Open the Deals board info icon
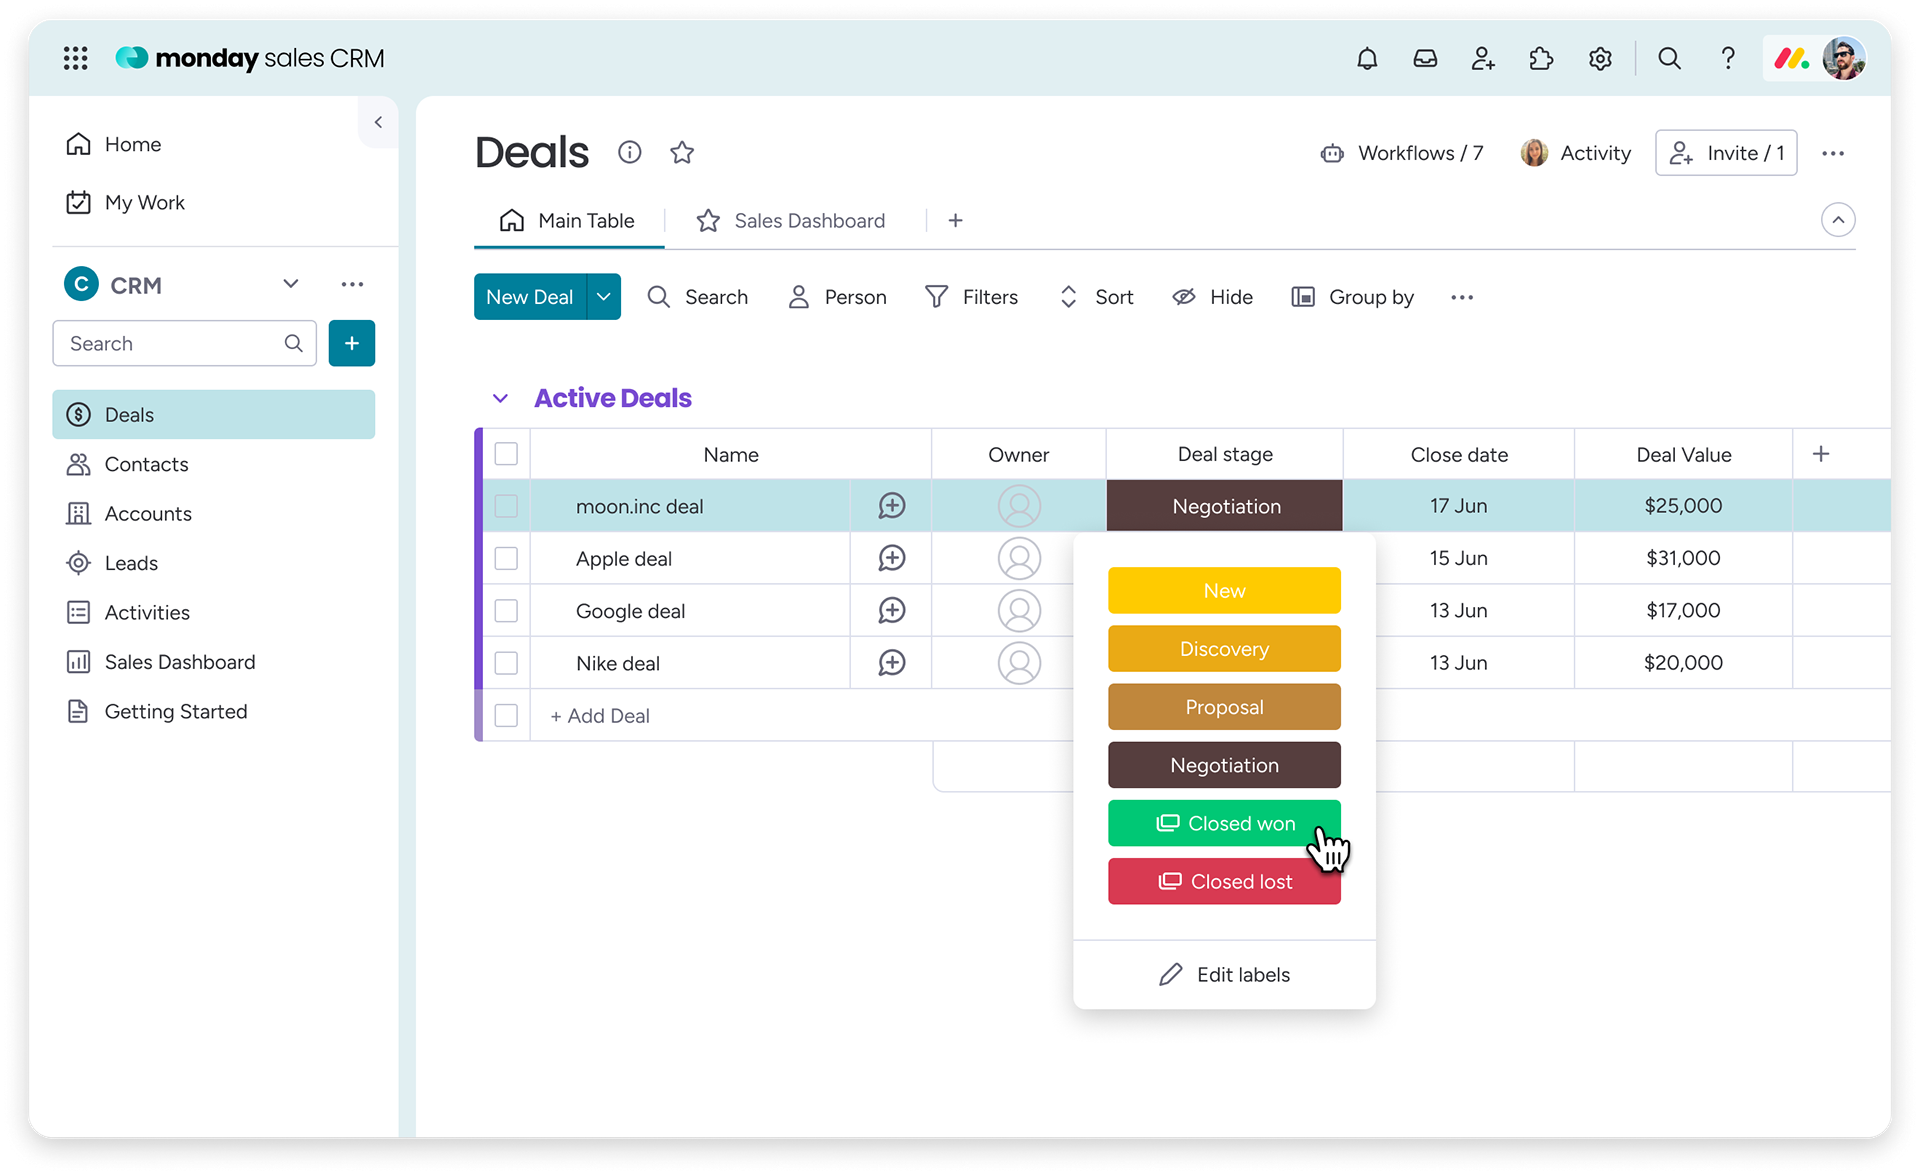Viewport: 1920px width, 1175px height. tap(629, 153)
